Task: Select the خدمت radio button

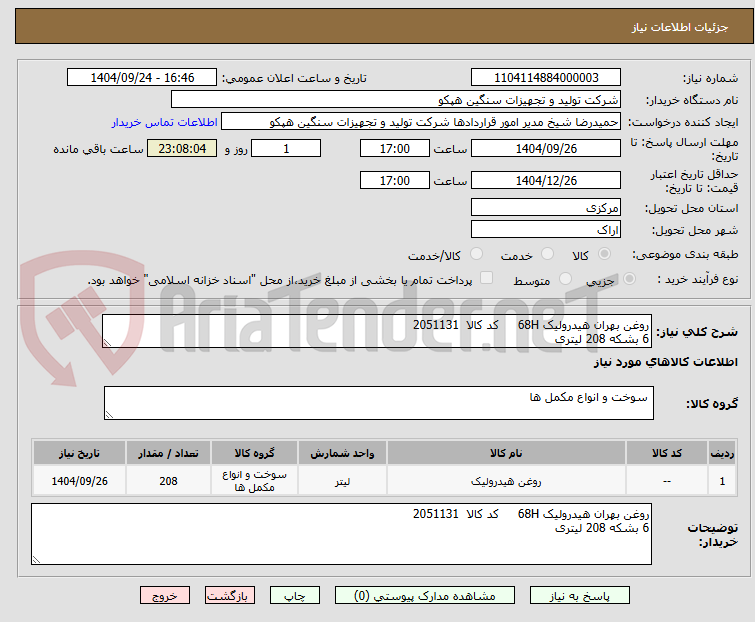Action: (x=547, y=254)
